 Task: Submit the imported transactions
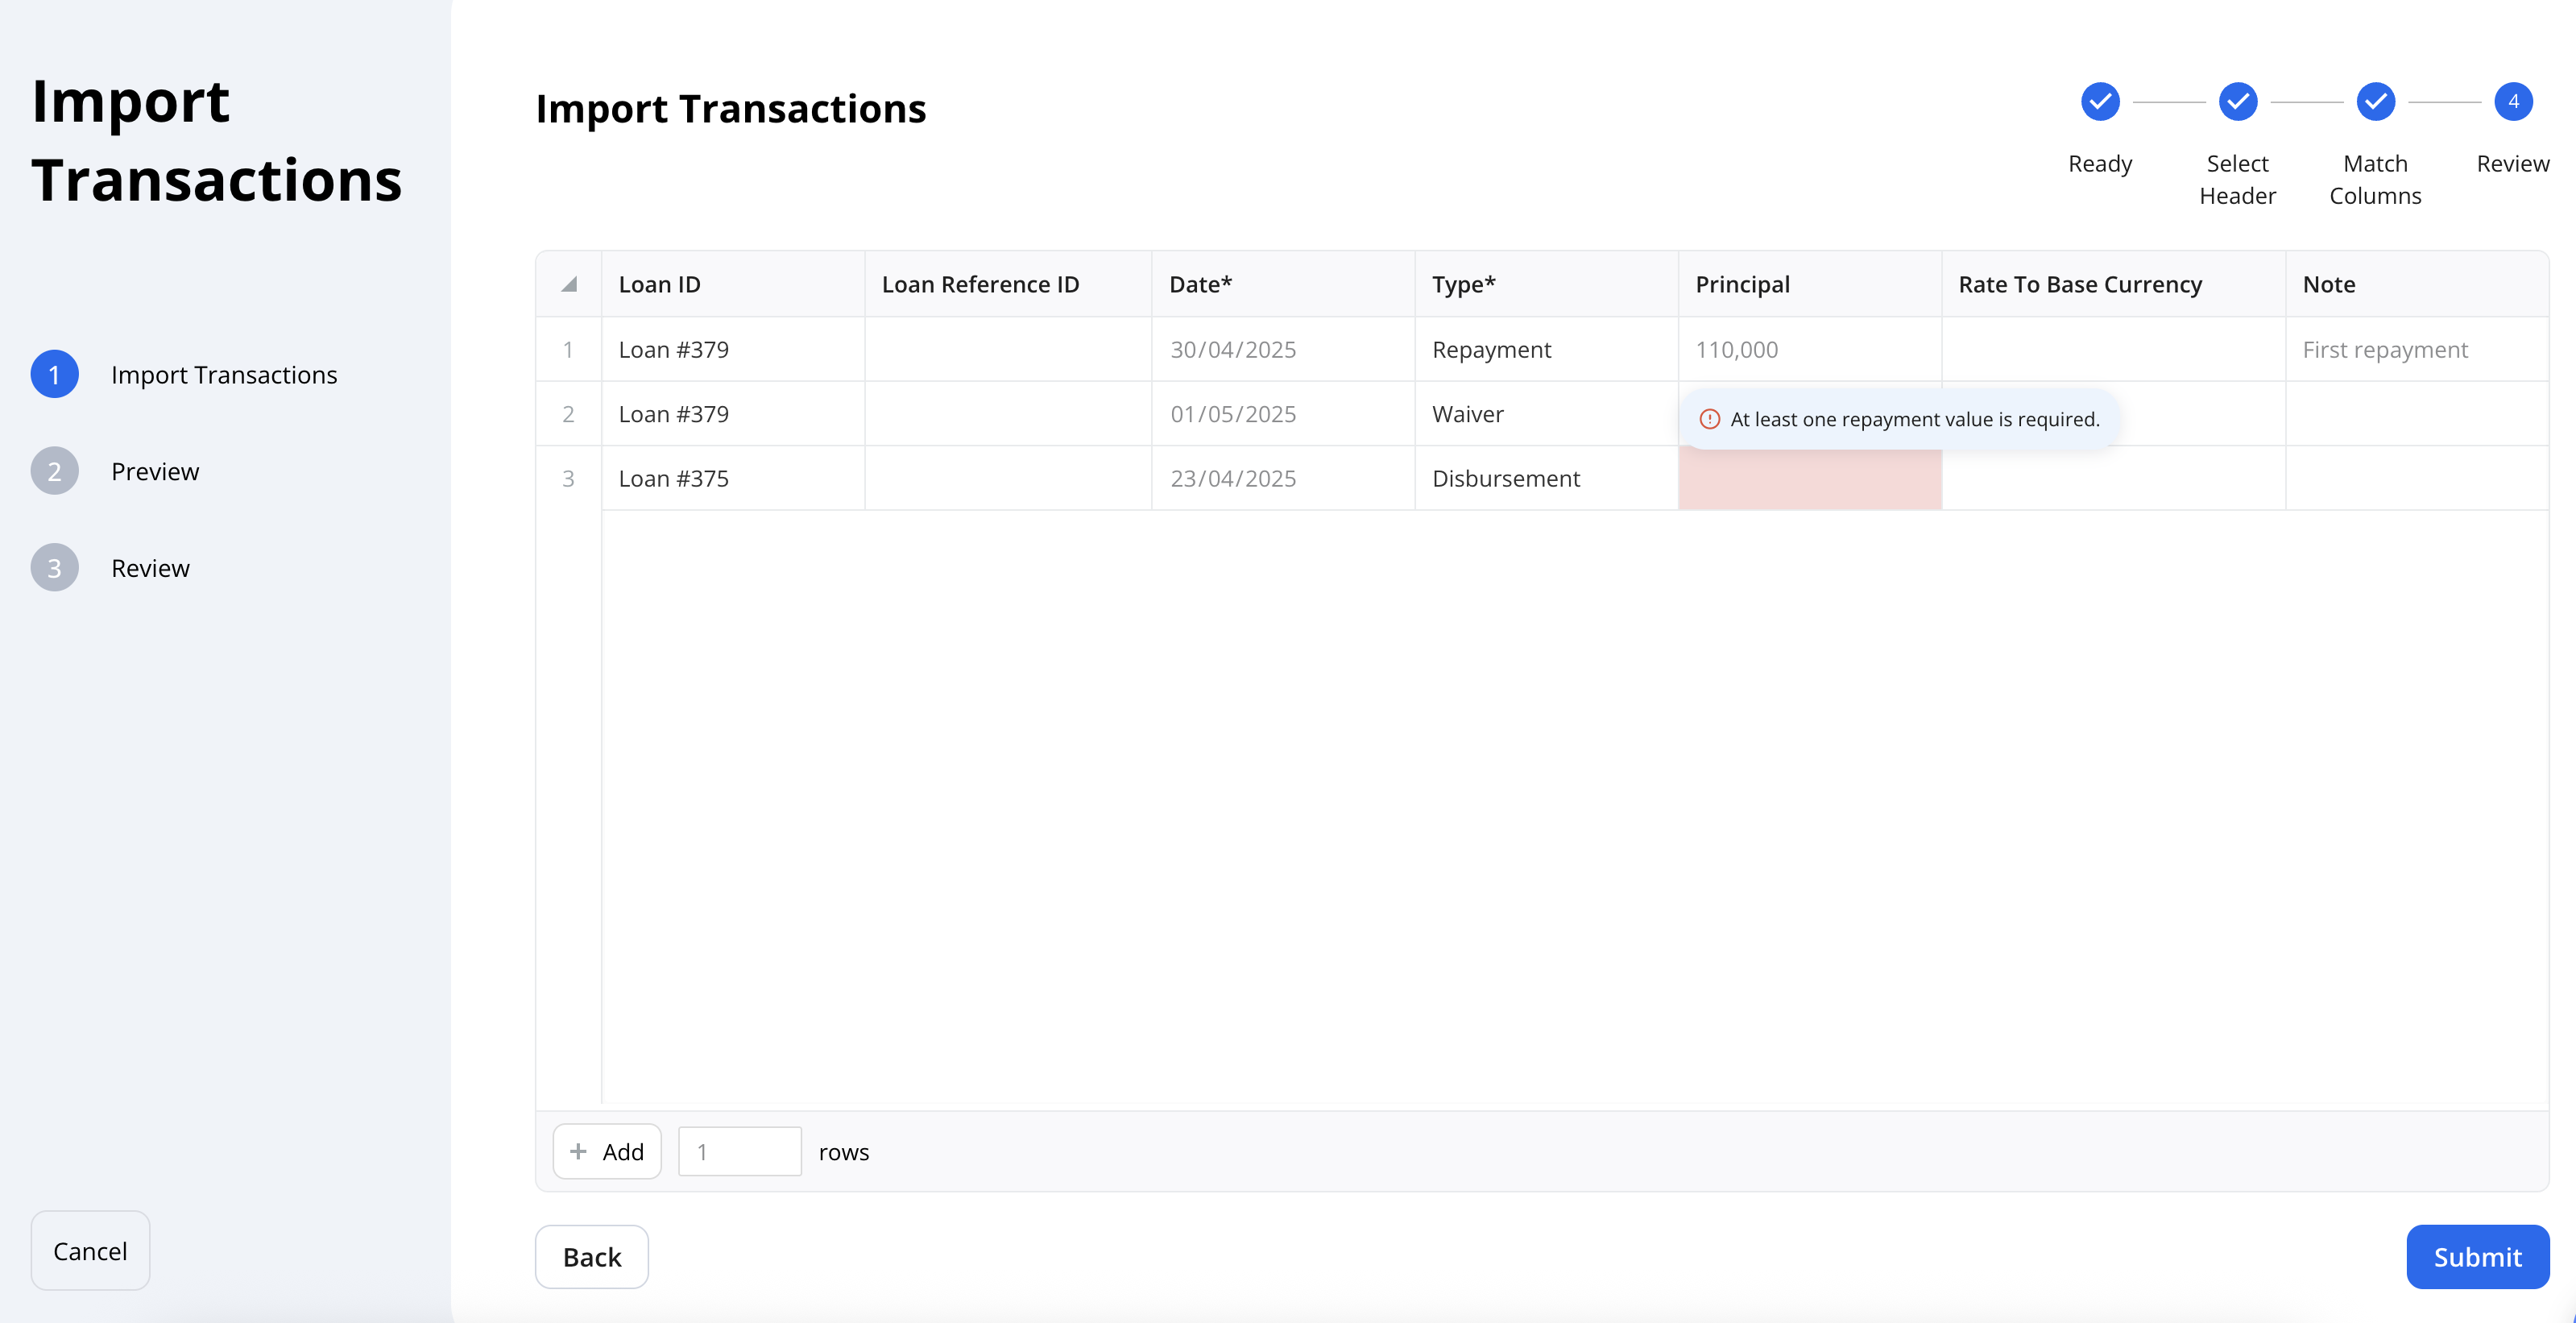click(2477, 1257)
